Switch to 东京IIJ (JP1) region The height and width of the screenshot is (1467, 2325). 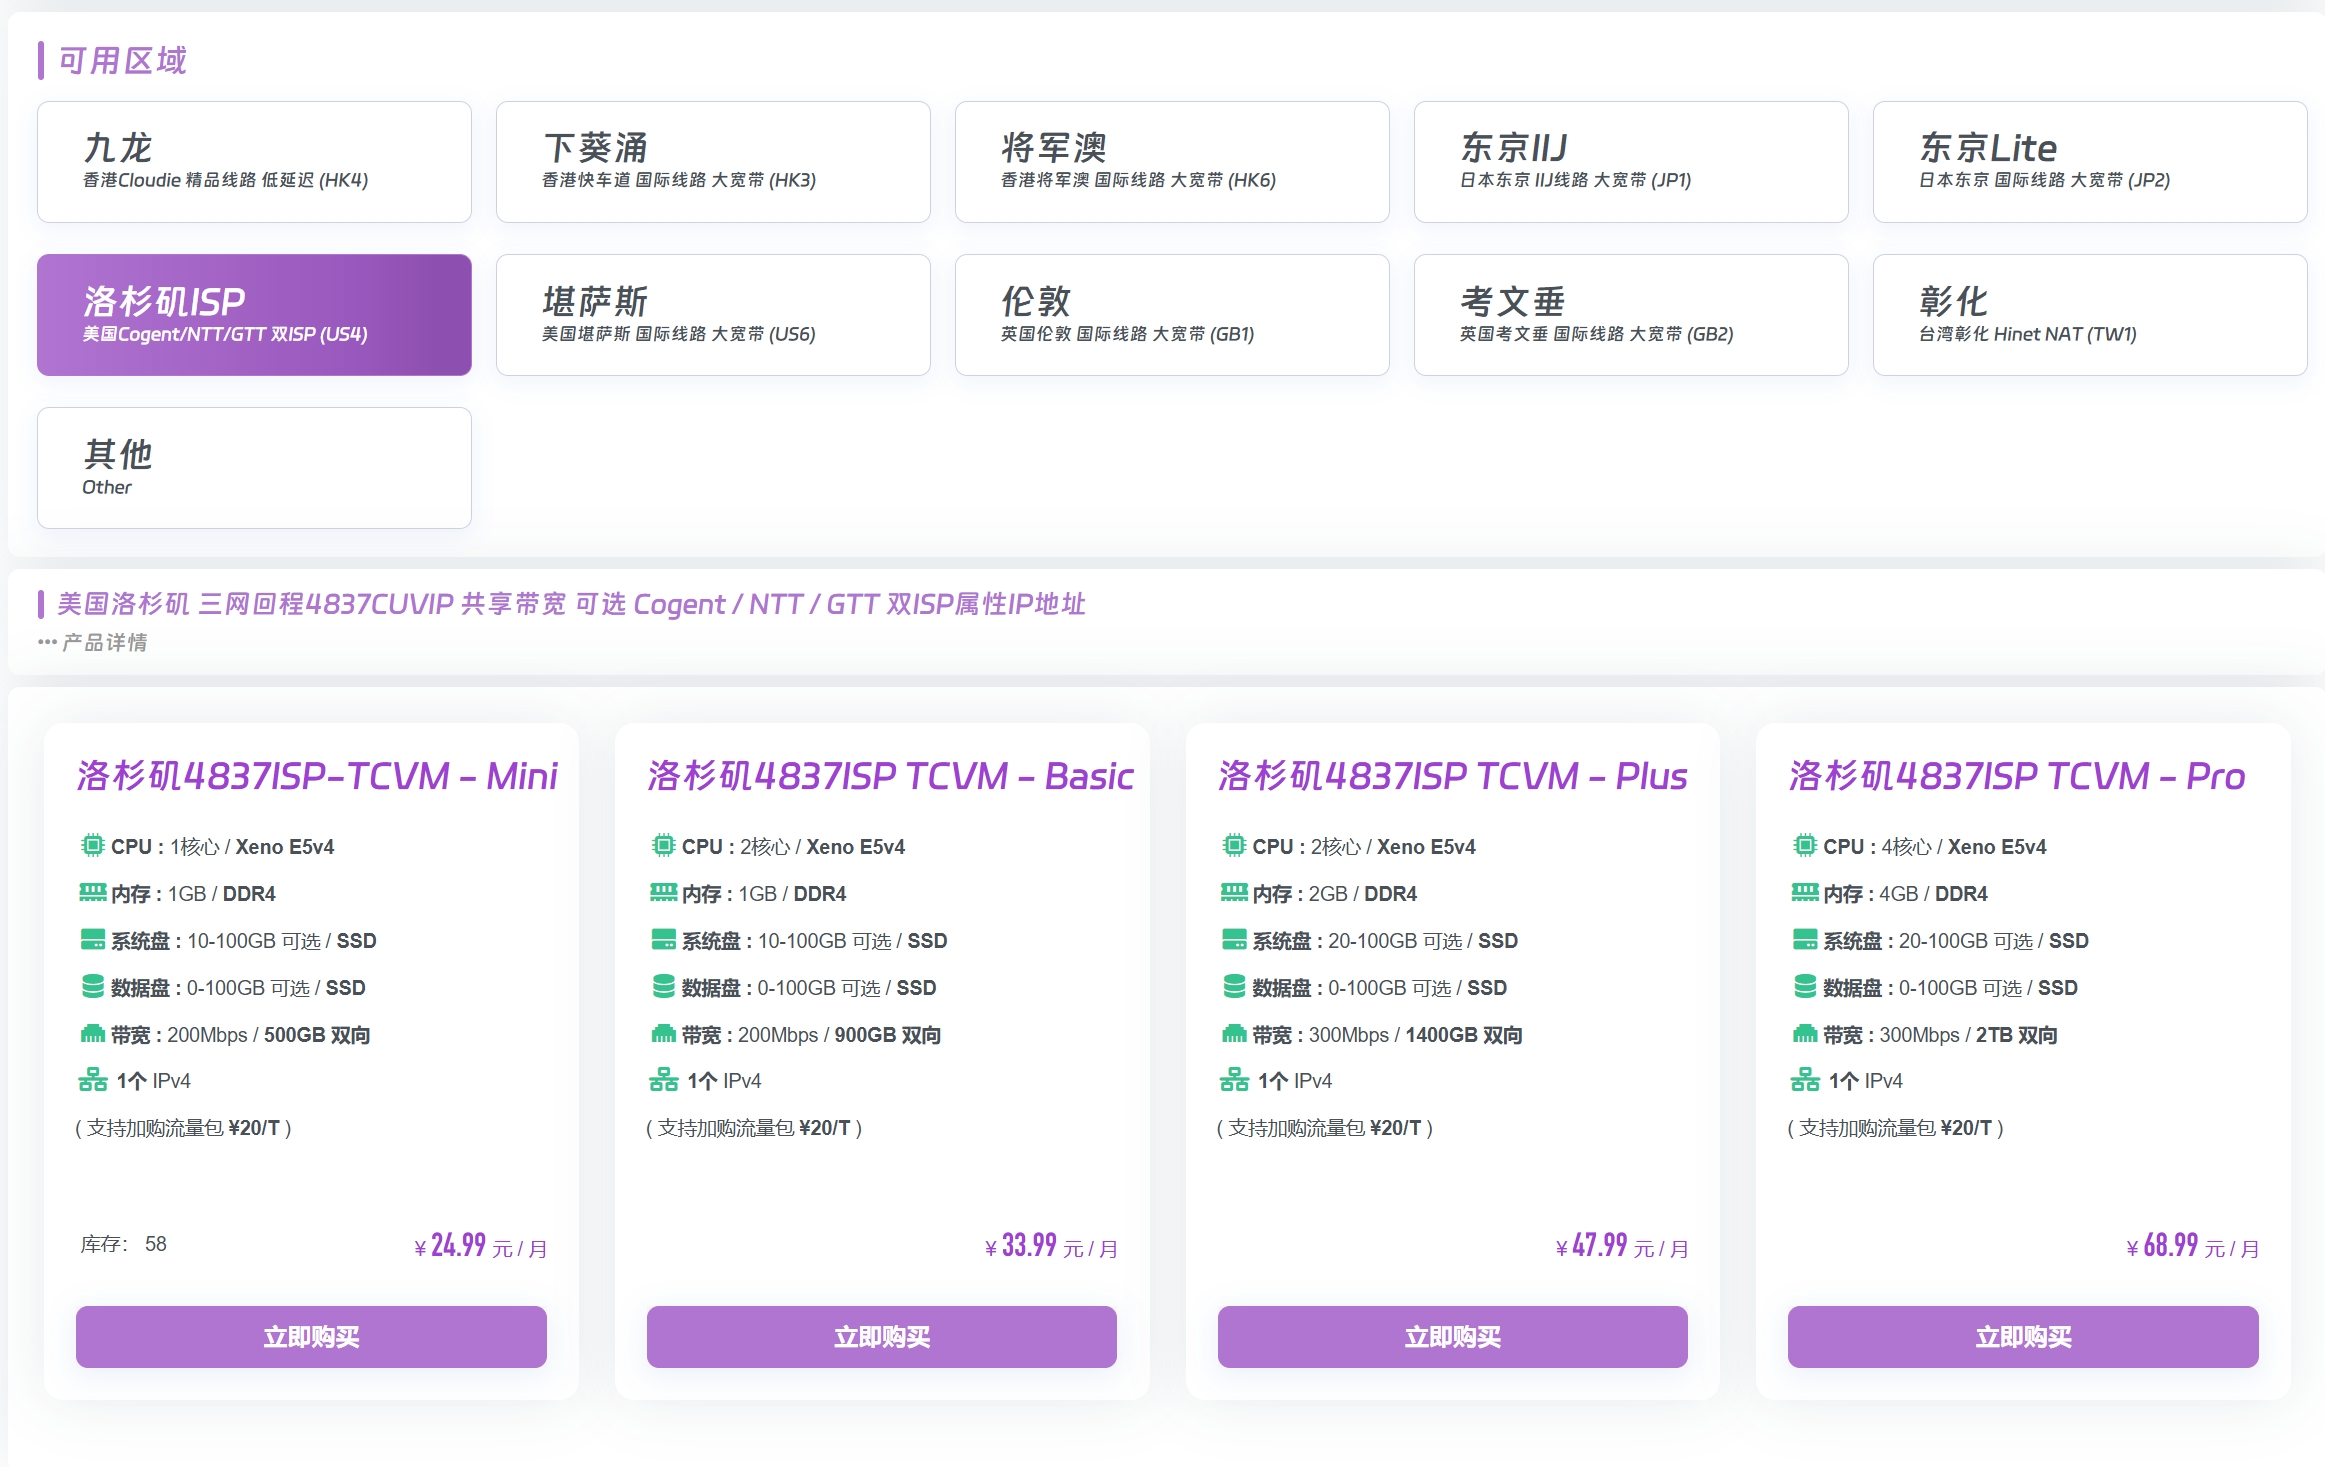(x=1630, y=162)
